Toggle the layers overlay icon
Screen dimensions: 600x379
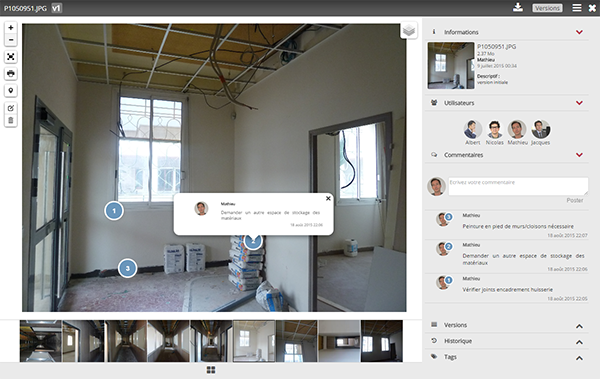[x=409, y=30]
